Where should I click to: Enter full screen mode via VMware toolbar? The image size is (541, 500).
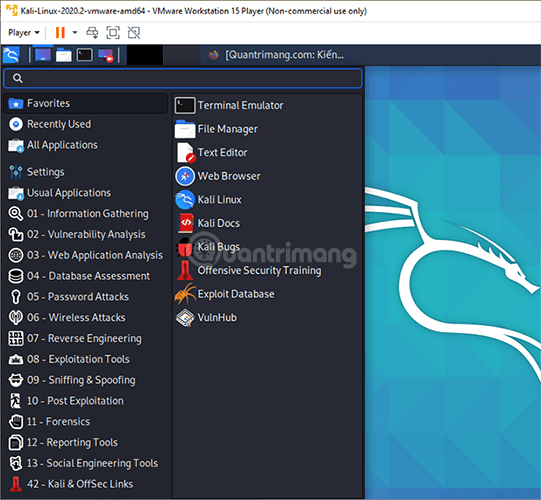click(x=113, y=33)
